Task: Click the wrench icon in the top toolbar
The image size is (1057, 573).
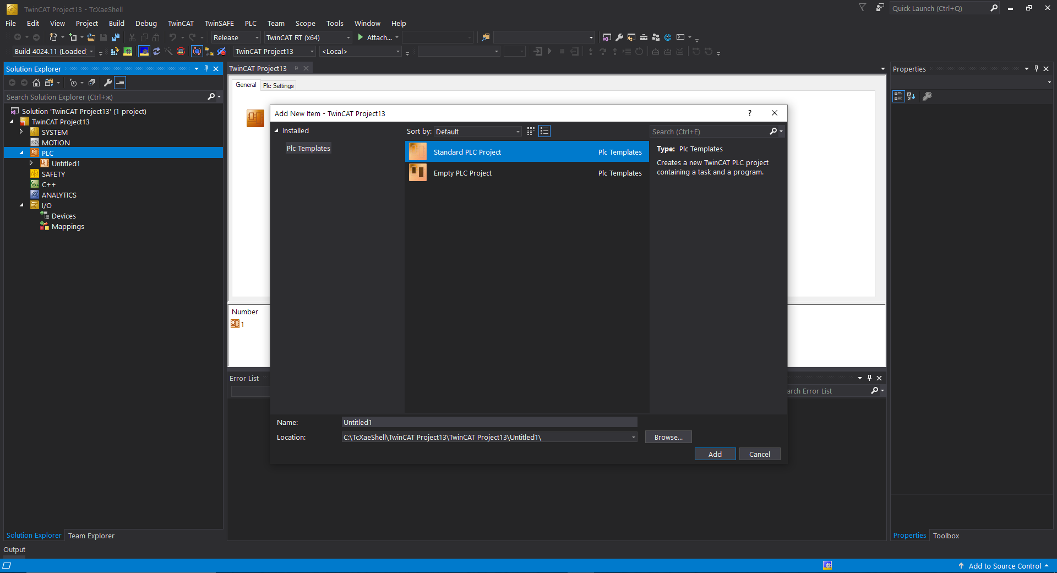Action: tap(619, 37)
